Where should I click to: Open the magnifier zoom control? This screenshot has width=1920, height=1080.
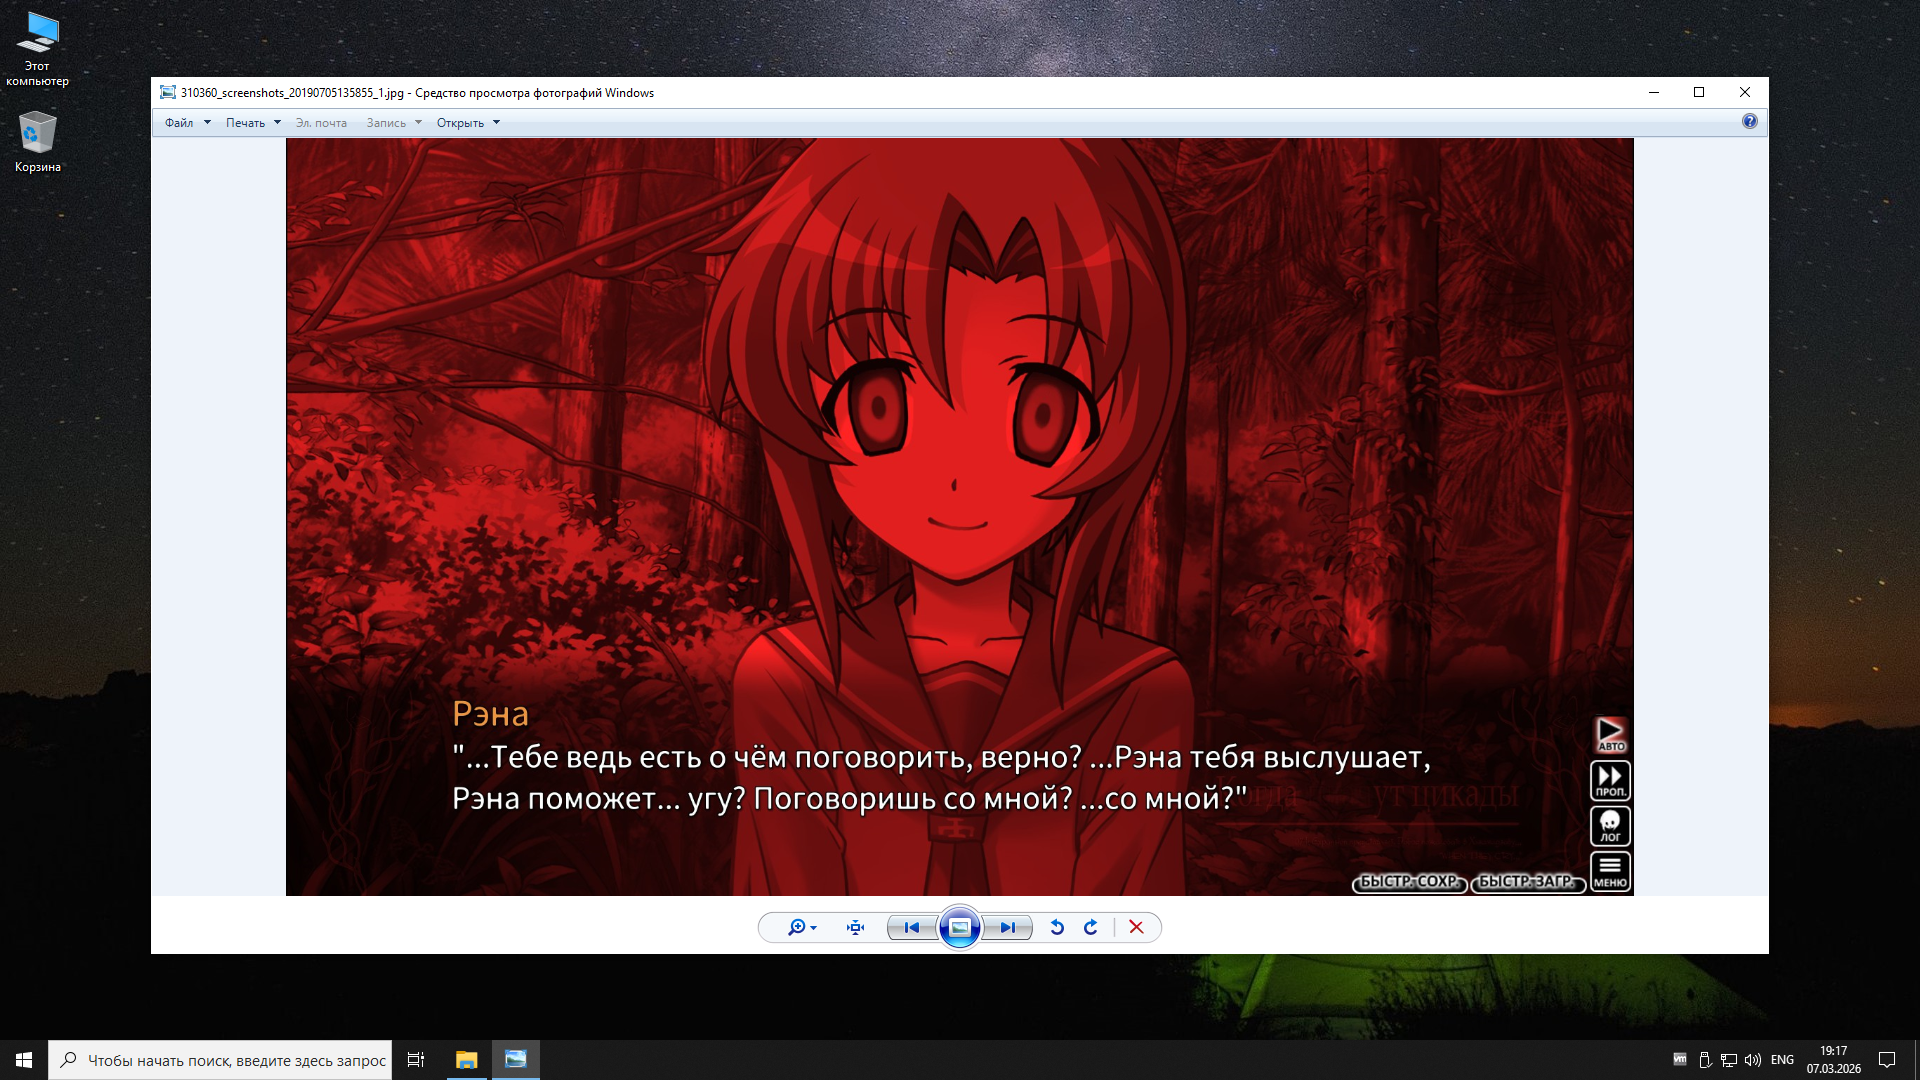coord(802,927)
